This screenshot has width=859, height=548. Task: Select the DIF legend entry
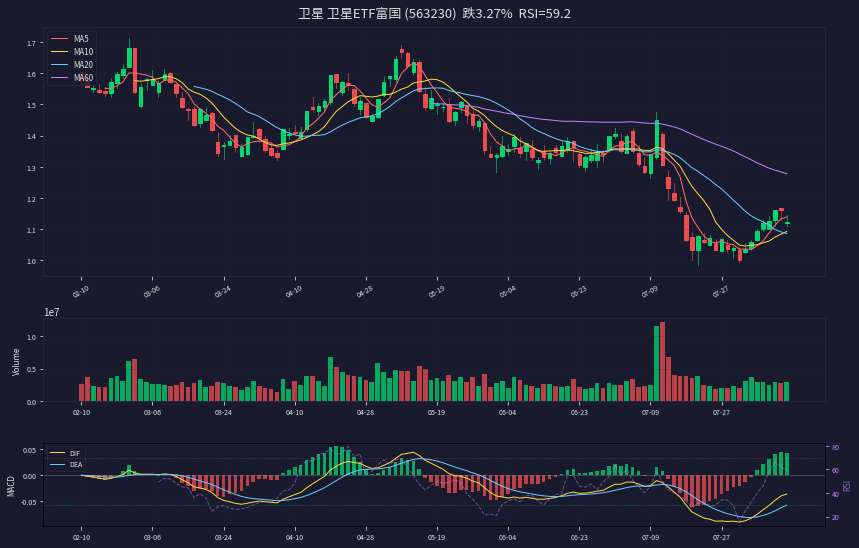click(x=65, y=453)
